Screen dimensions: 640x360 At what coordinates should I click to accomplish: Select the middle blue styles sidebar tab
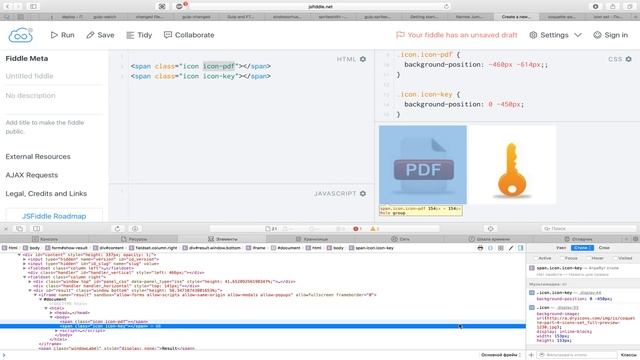point(582,248)
